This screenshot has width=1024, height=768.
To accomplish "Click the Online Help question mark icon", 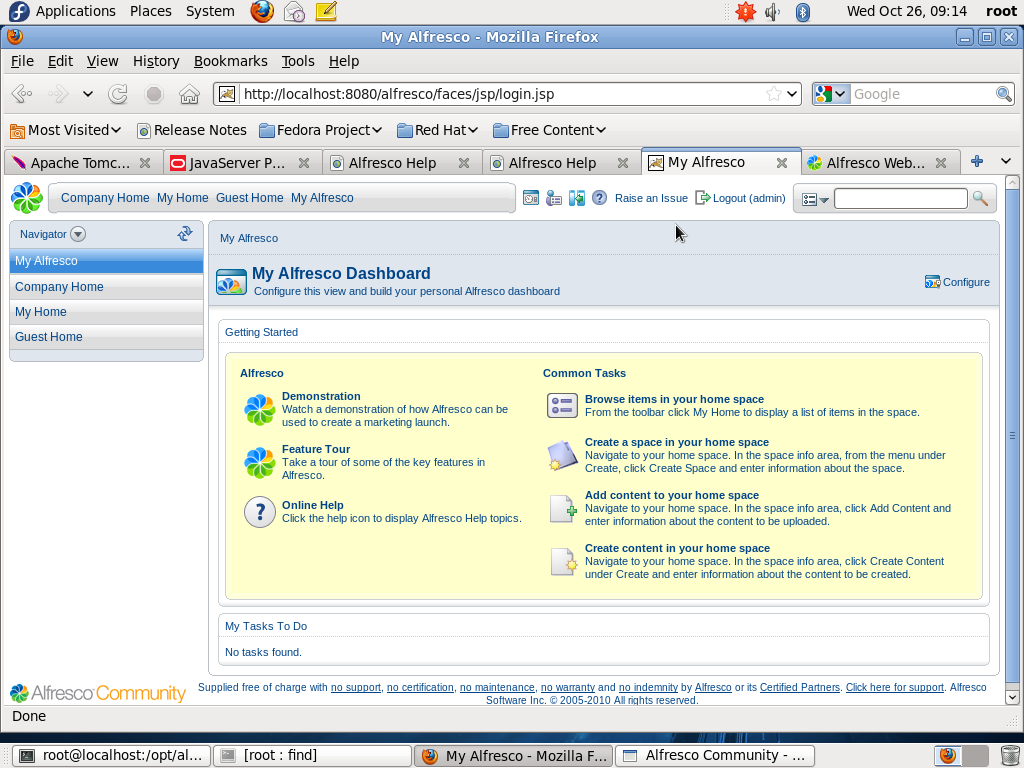I will click(x=259, y=511).
